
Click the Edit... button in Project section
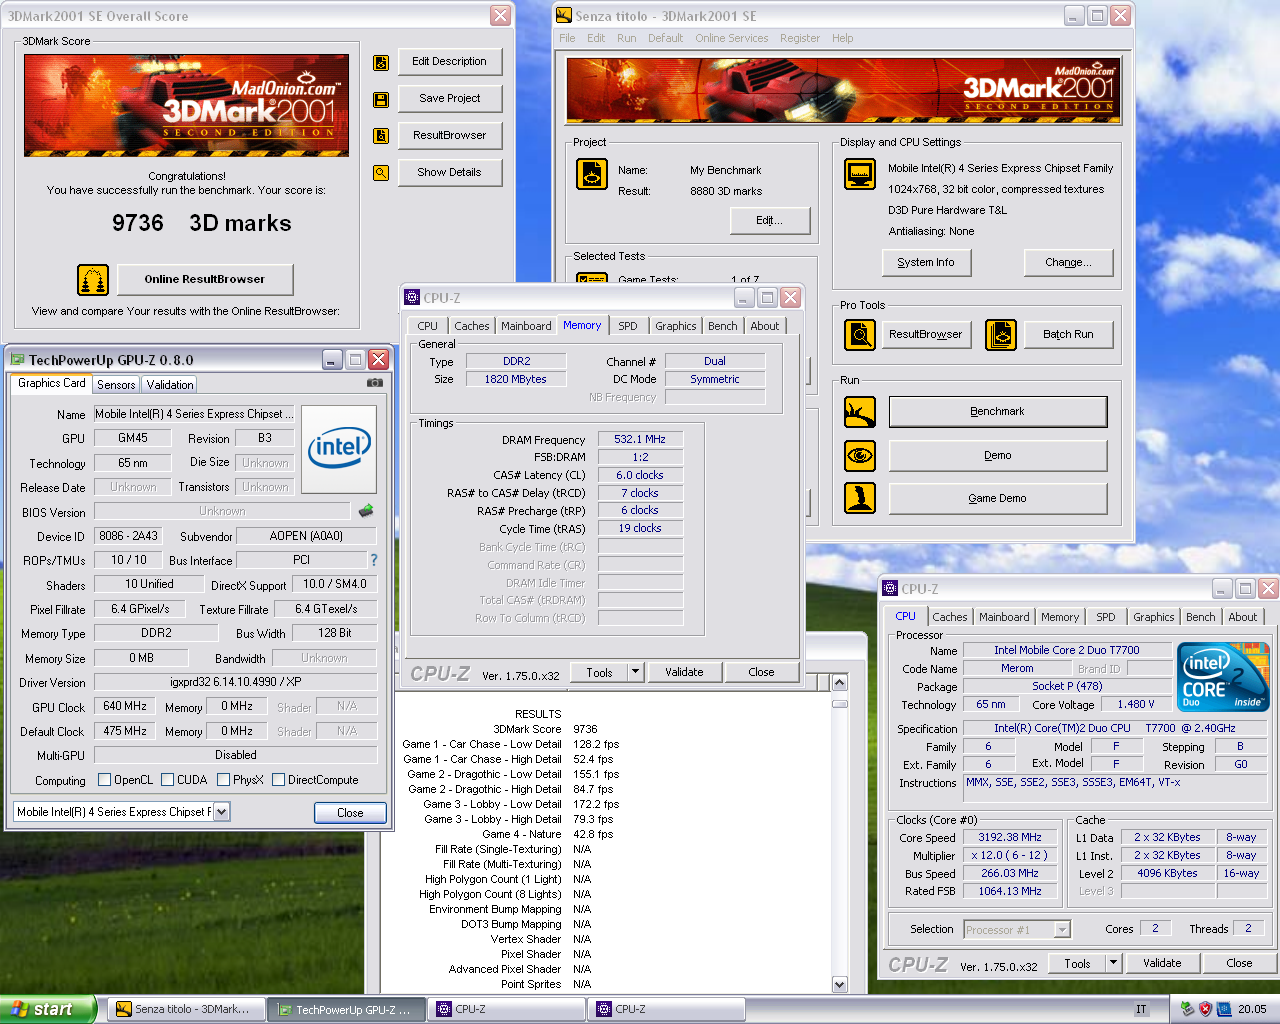769,220
